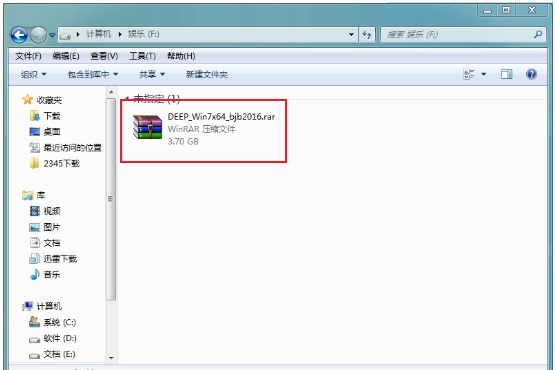
Task: Open 桌面 in favorites
Action: (x=52, y=132)
